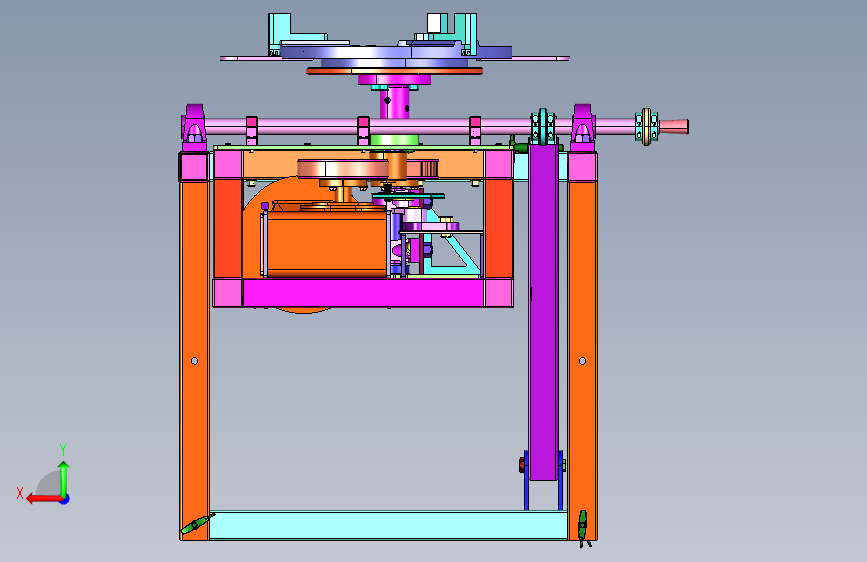
Task: Select the cyan sprocket above the purple guard
Action: (x=543, y=127)
